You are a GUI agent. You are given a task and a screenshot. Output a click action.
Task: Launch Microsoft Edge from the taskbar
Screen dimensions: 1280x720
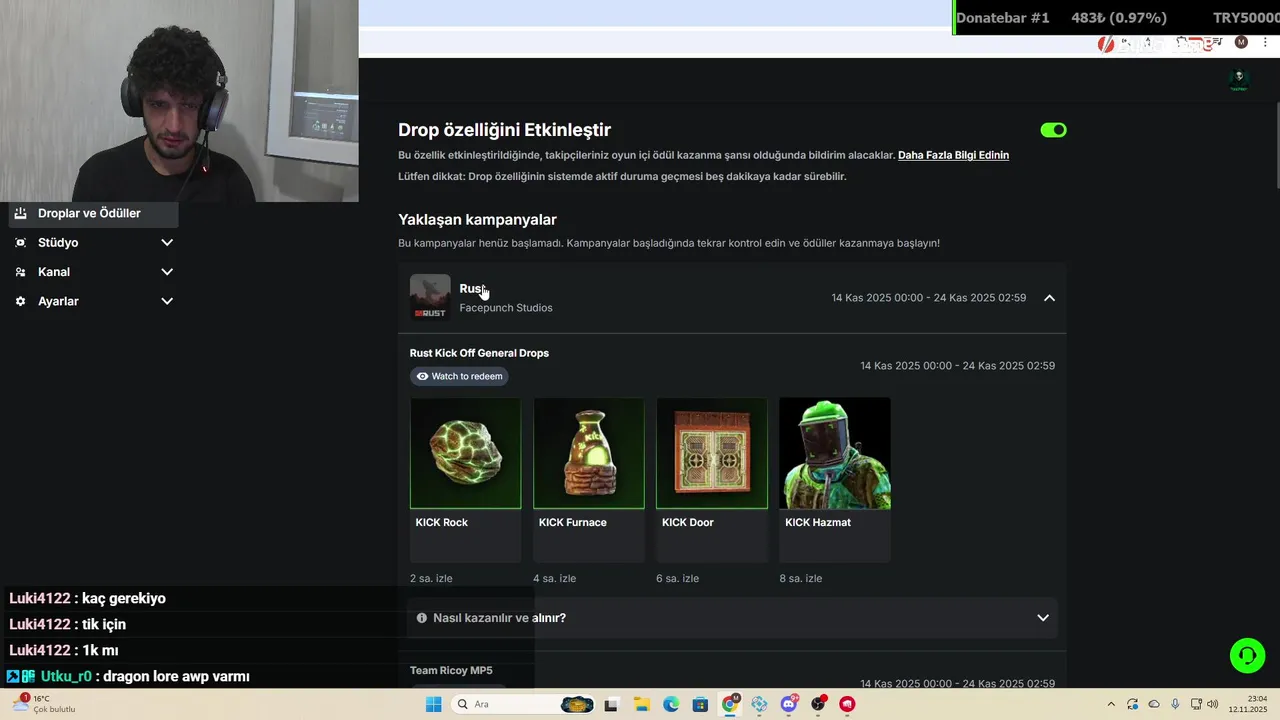click(x=671, y=704)
